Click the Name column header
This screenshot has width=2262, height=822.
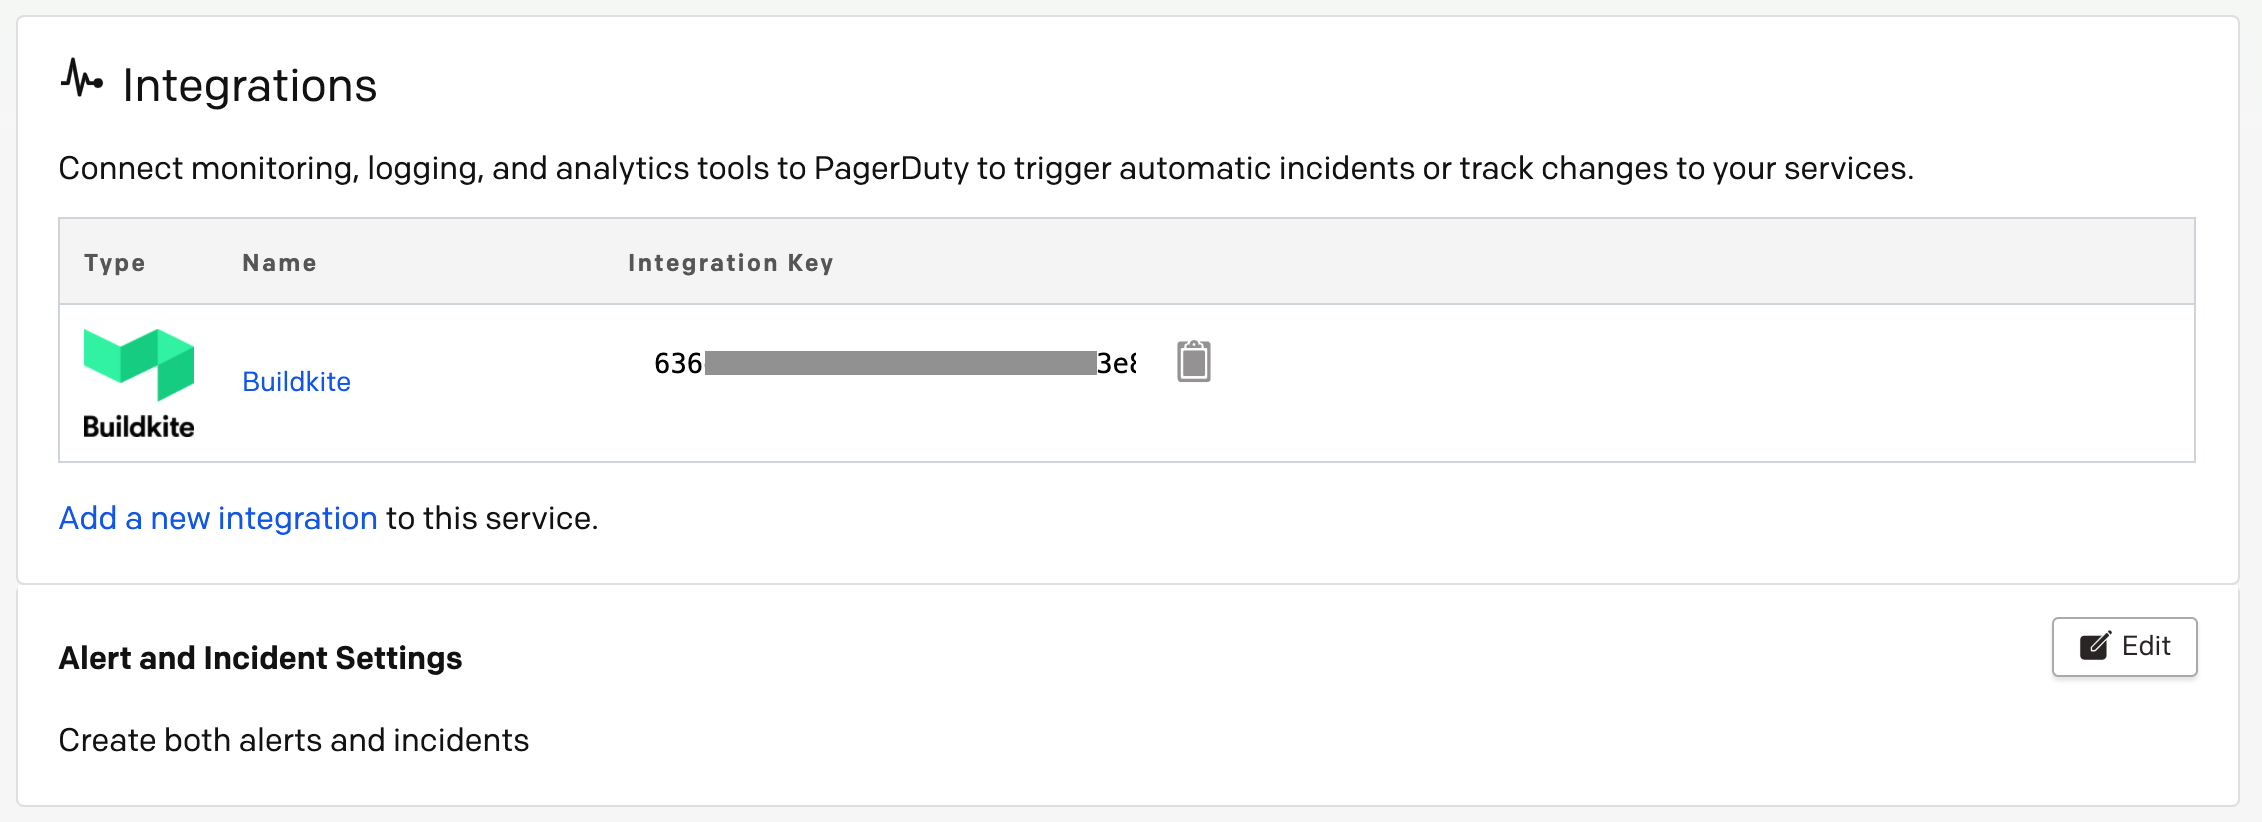278,262
